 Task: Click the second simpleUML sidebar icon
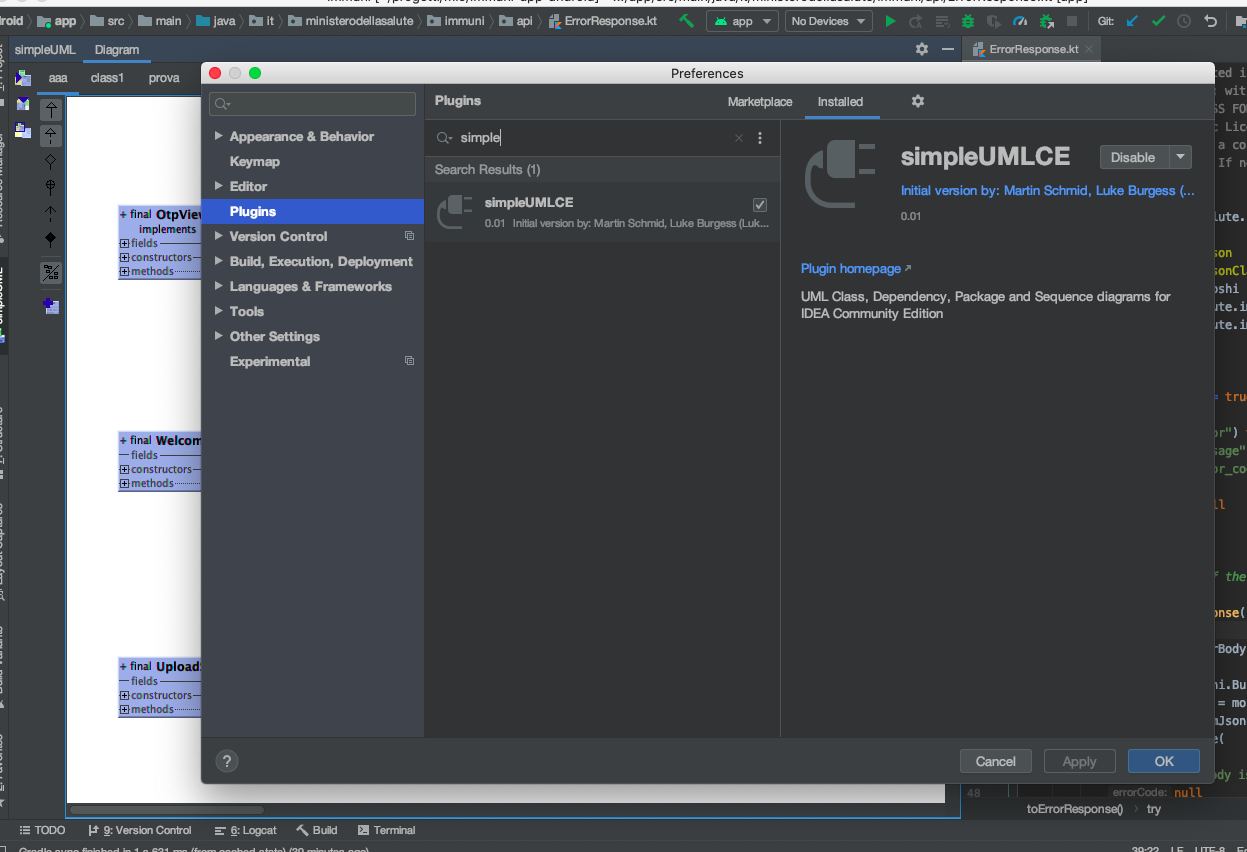pos(23,104)
